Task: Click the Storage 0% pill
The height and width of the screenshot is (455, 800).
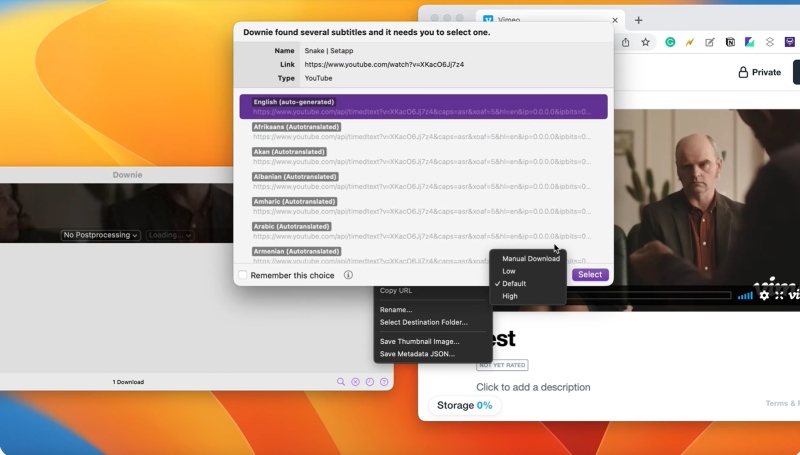Action: point(465,406)
